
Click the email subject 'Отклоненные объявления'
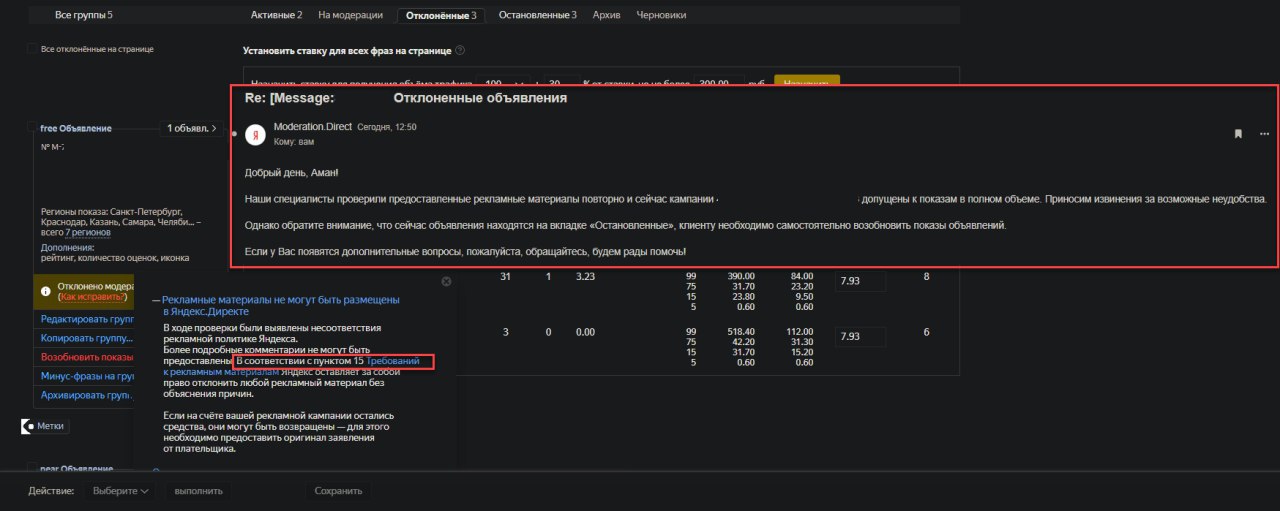pos(480,98)
